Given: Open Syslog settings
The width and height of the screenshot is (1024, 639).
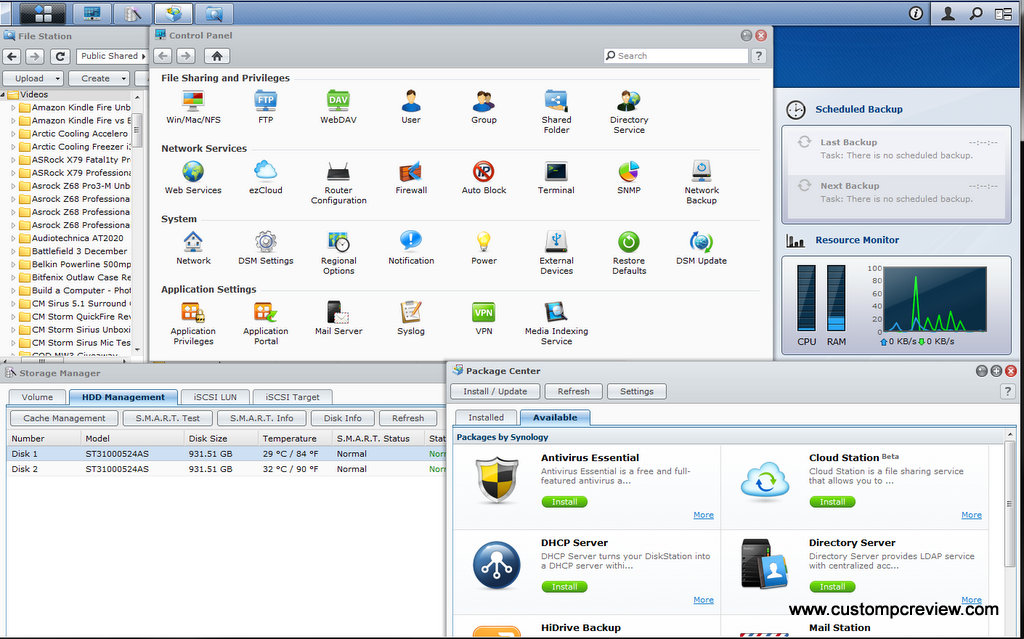Looking at the screenshot, I should (411, 318).
